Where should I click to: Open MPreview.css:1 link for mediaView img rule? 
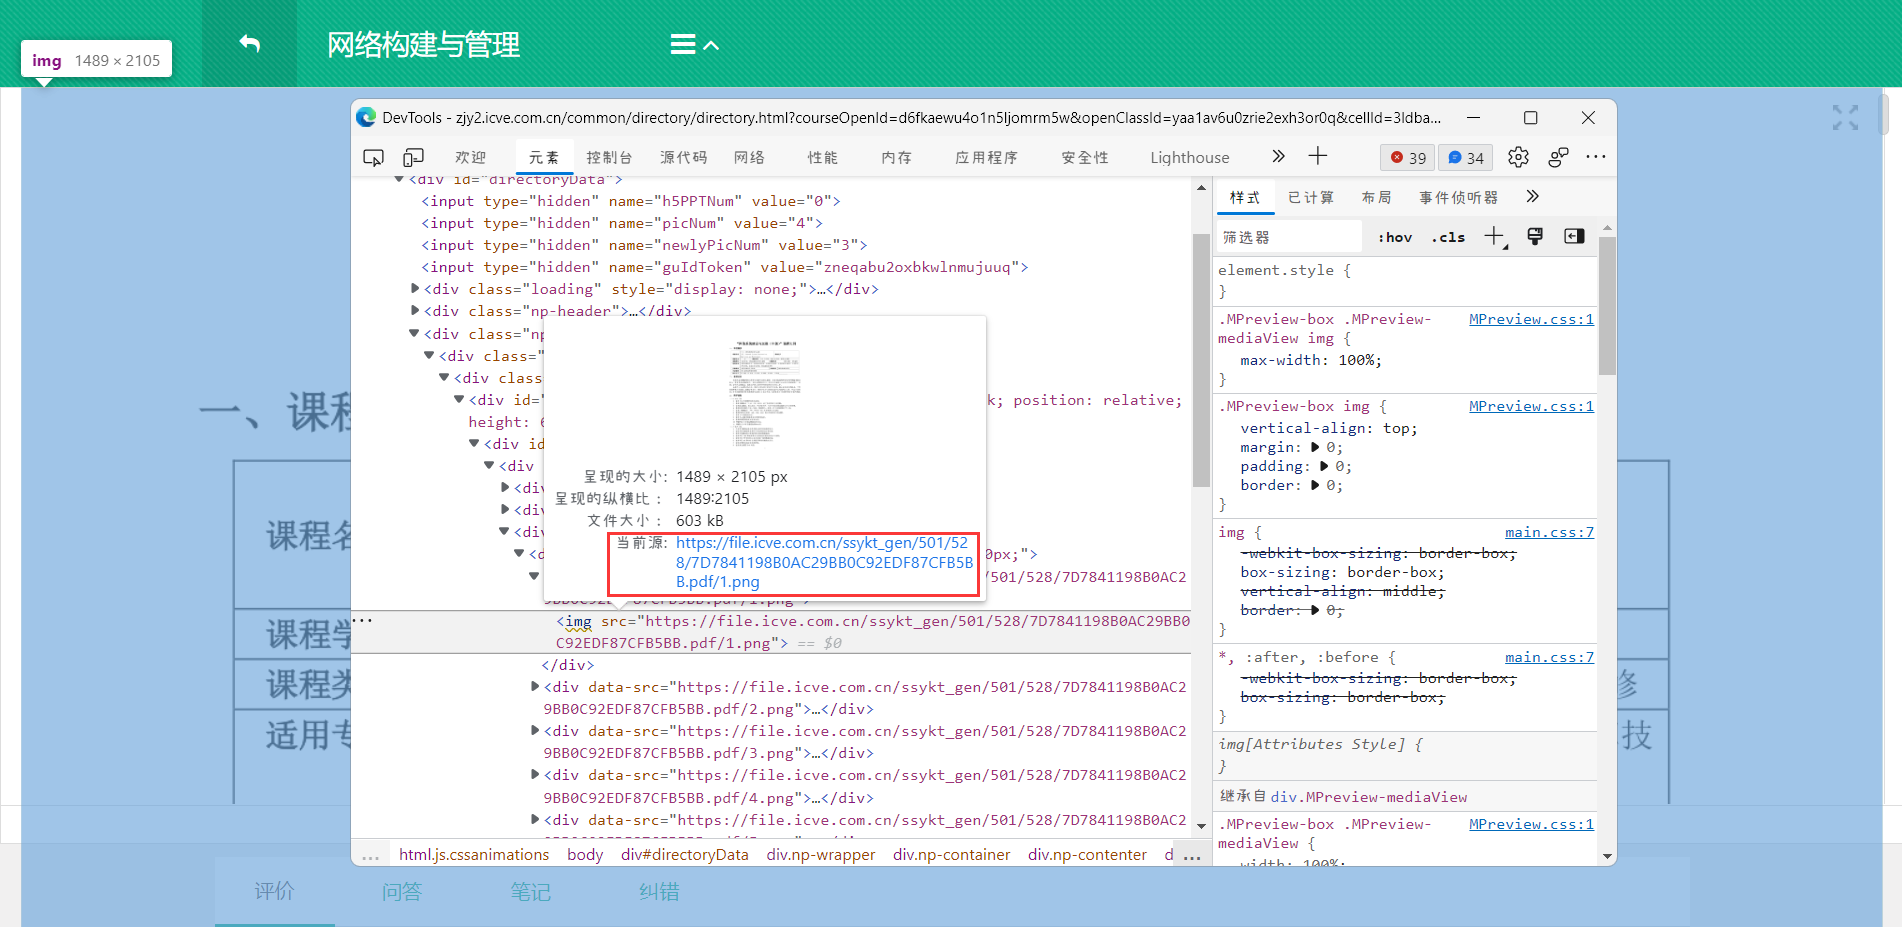pyautogui.click(x=1531, y=319)
